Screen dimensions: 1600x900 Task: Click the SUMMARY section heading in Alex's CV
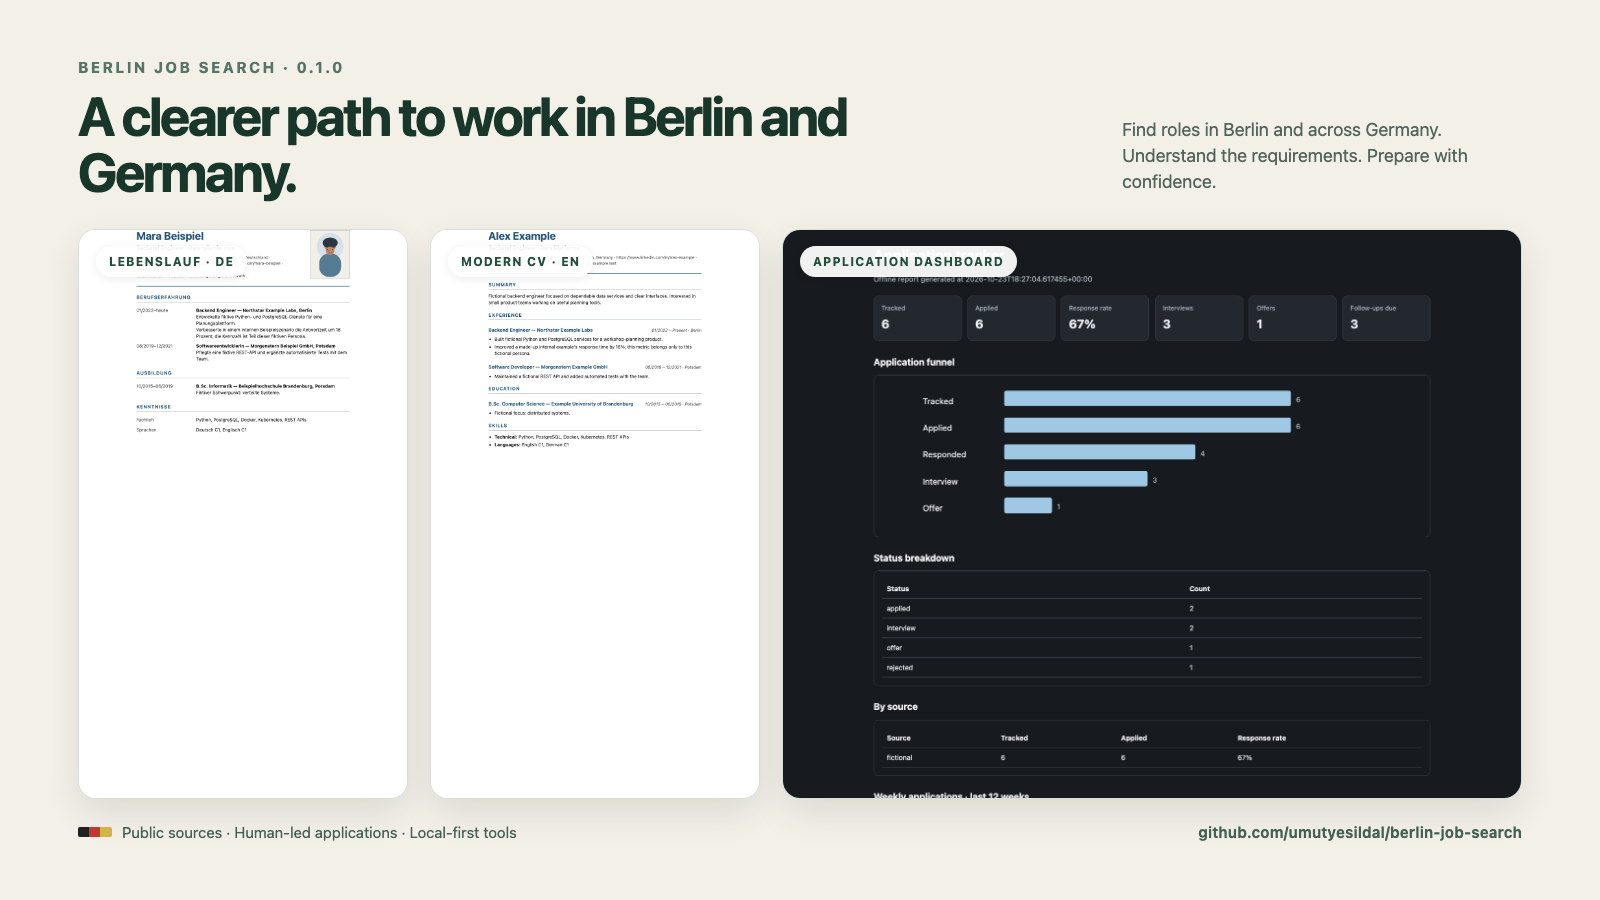(502, 285)
